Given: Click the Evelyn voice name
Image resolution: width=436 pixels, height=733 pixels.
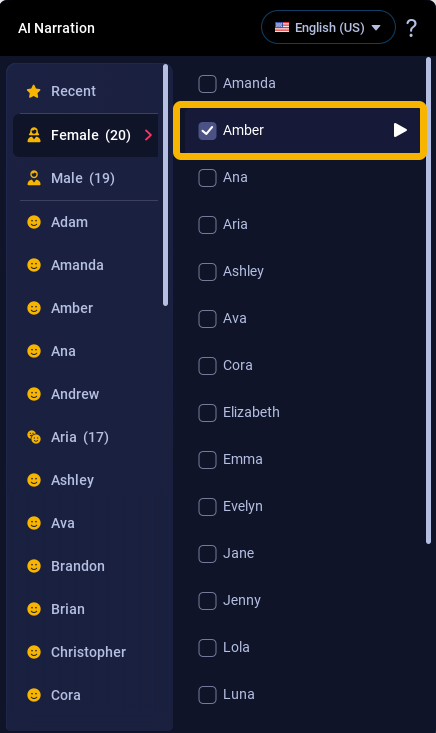Looking at the screenshot, I should pyautogui.click(x=243, y=506).
